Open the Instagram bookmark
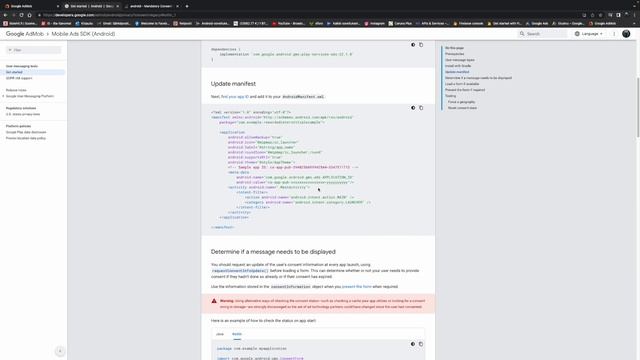This screenshot has width=640, height=360. (374, 24)
